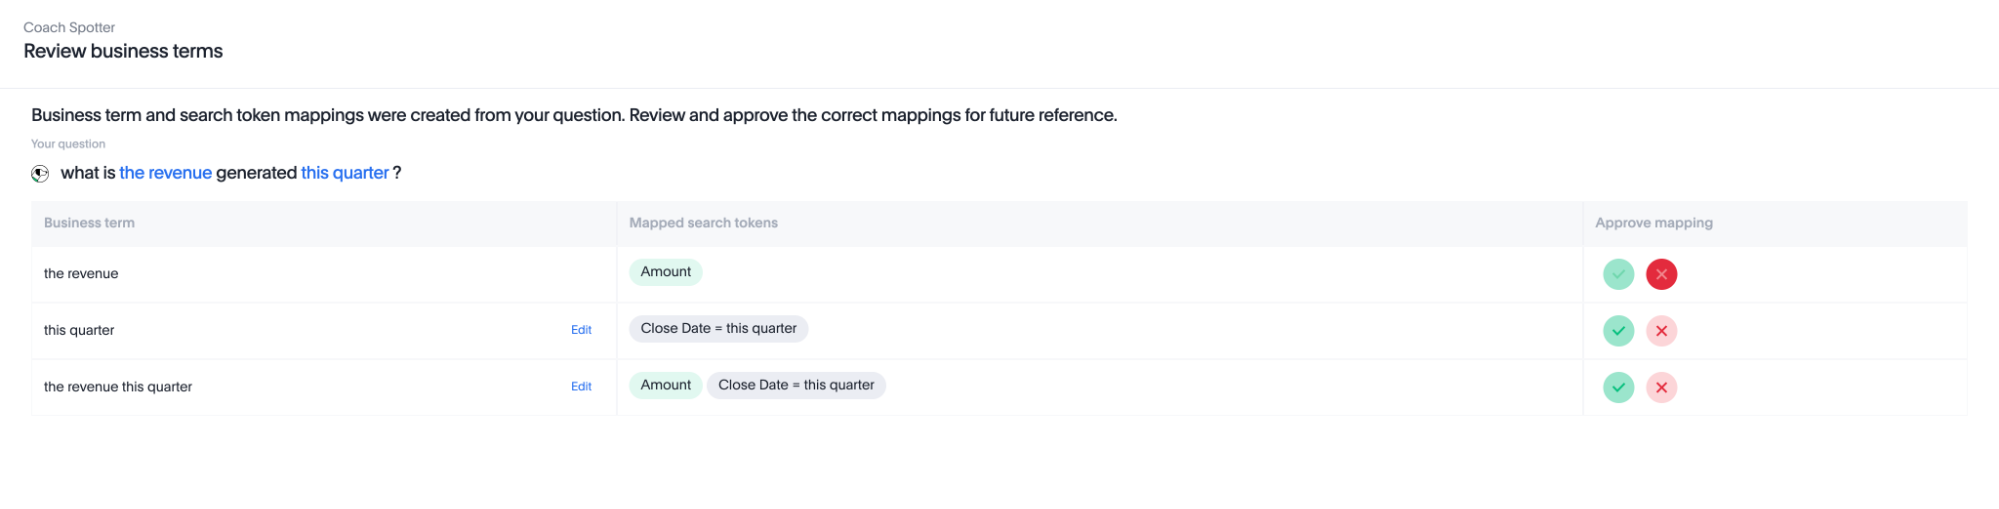Select the Amount token in first row
The height and width of the screenshot is (509, 1999).
665,272
